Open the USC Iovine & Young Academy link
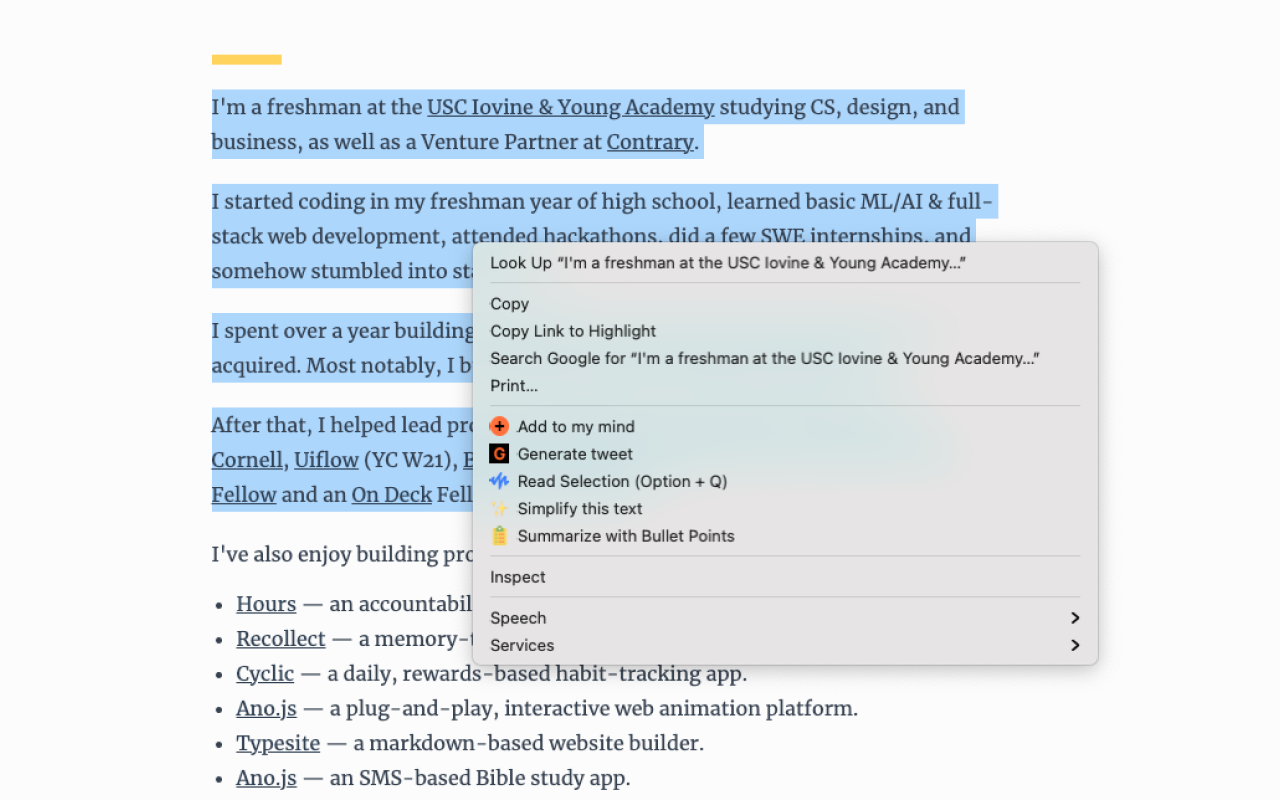This screenshot has height=800, width=1280. pos(570,107)
